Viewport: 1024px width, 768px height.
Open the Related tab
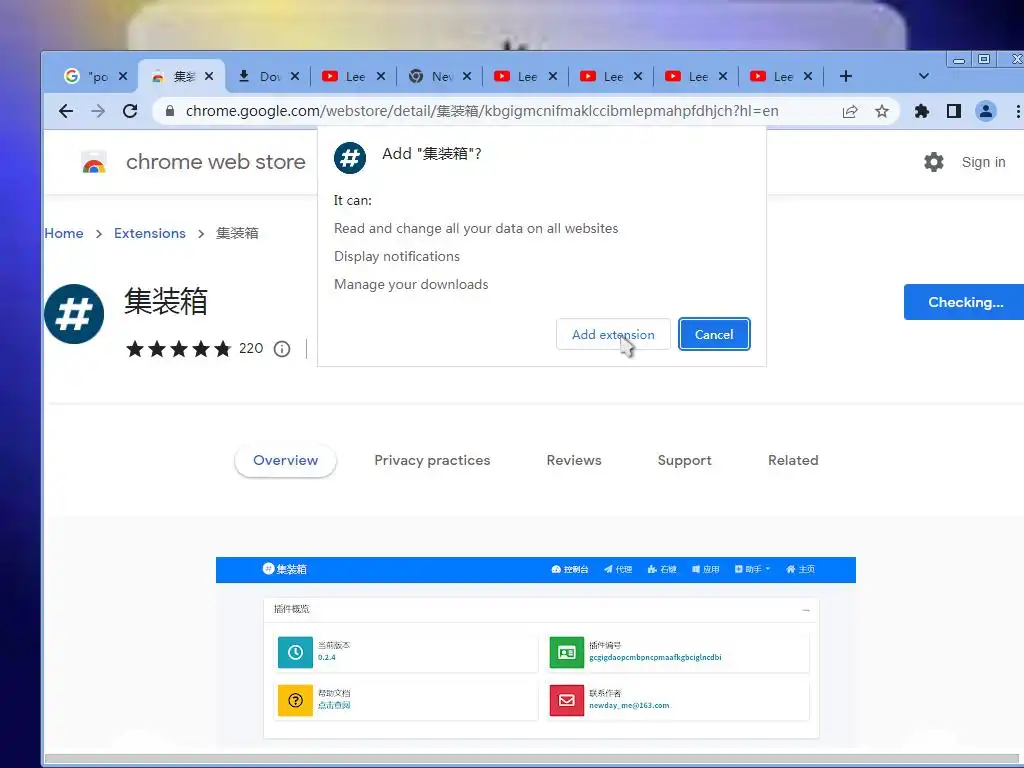pos(793,460)
